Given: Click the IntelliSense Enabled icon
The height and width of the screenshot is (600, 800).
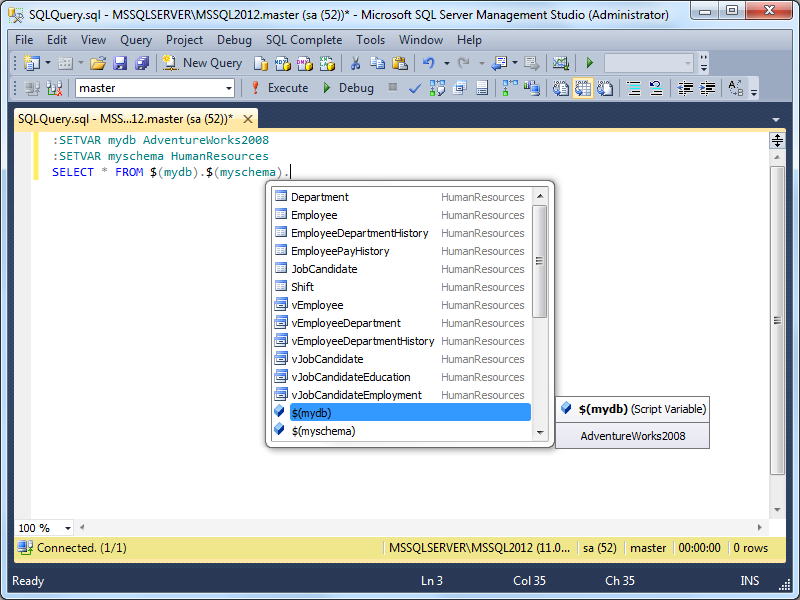Looking at the screenshot, I should pos(482,88).
